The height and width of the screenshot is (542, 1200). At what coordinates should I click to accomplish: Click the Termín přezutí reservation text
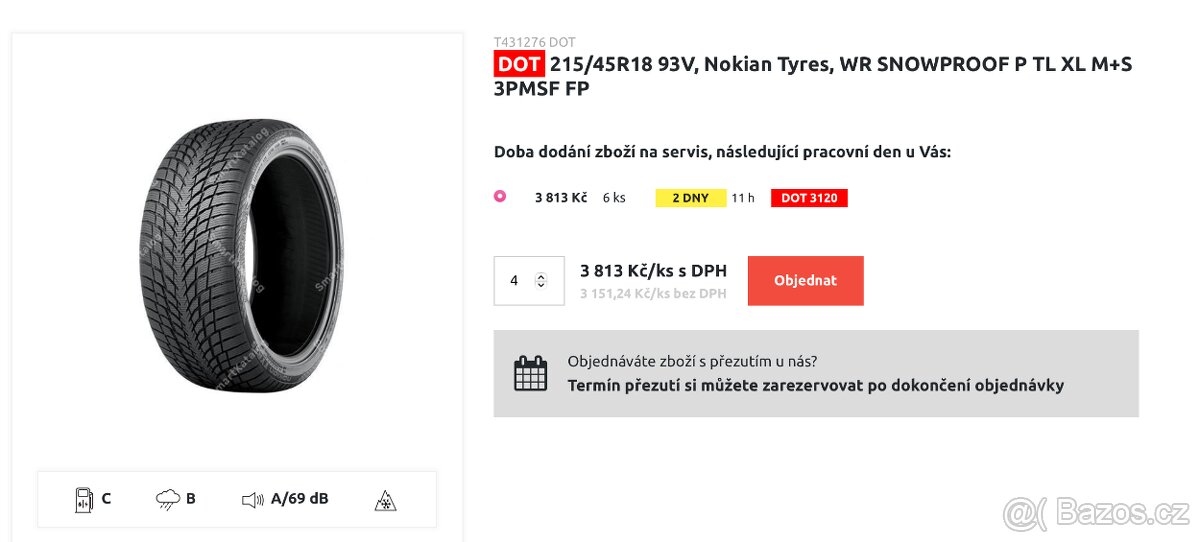pyautogui.click(x=815, y=385)
